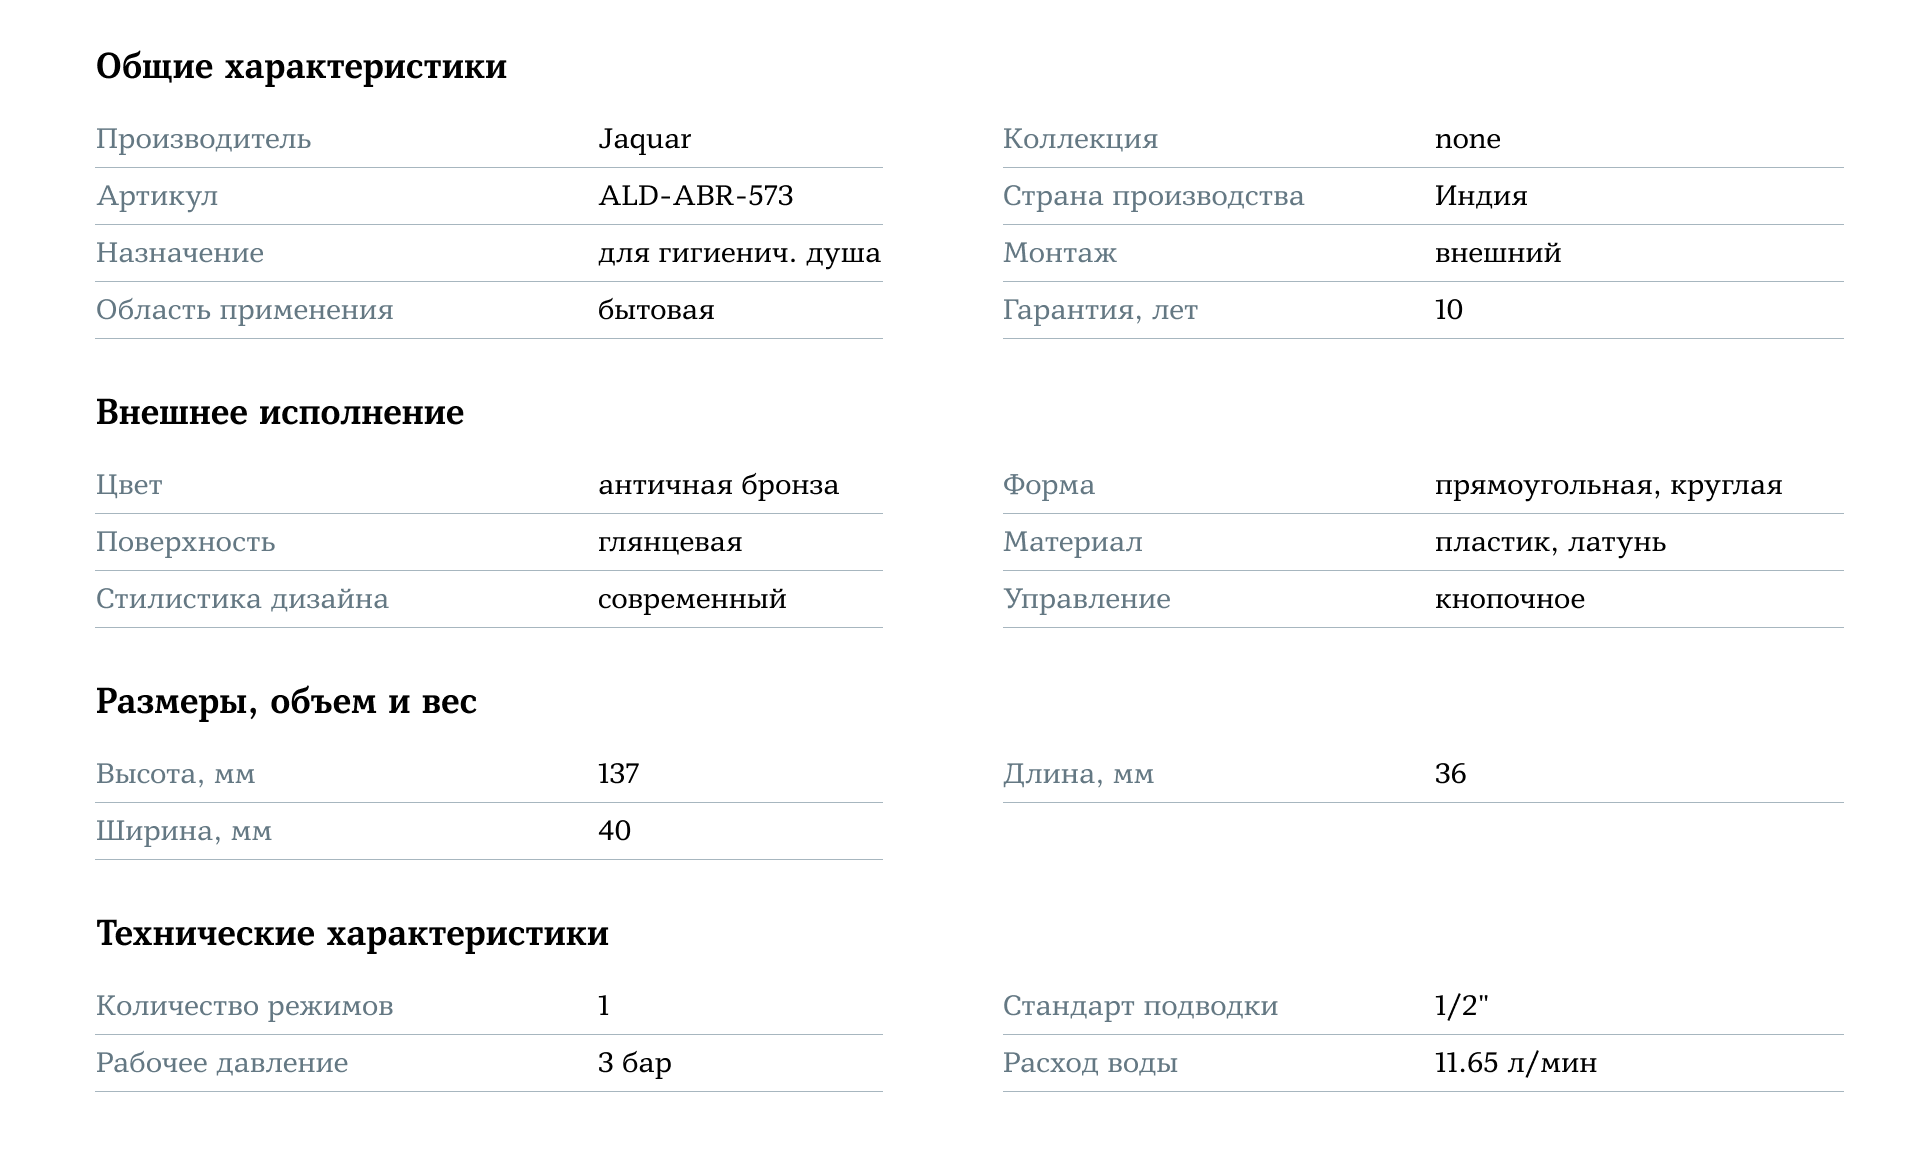This screenshot has width=1920, height=1170.
Task: Click the 'Общие характеристики' section heading
Action: tap(301, 67)
